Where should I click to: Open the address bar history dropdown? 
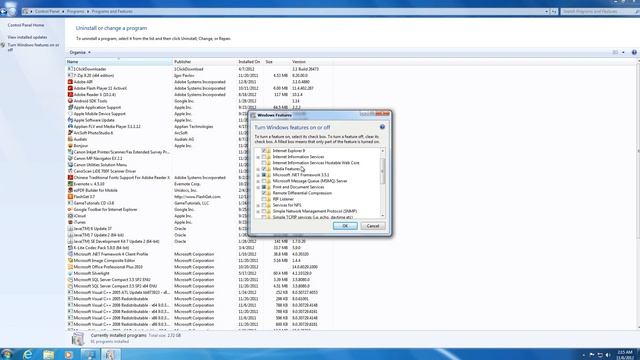coord(547,11)
